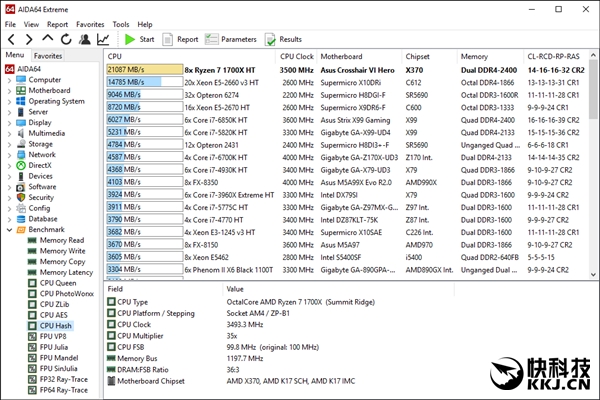The image size is (600, 400).
Task: Click the 9046 MB/s Opteron 6274 result bar
Action: coord(145,95)
